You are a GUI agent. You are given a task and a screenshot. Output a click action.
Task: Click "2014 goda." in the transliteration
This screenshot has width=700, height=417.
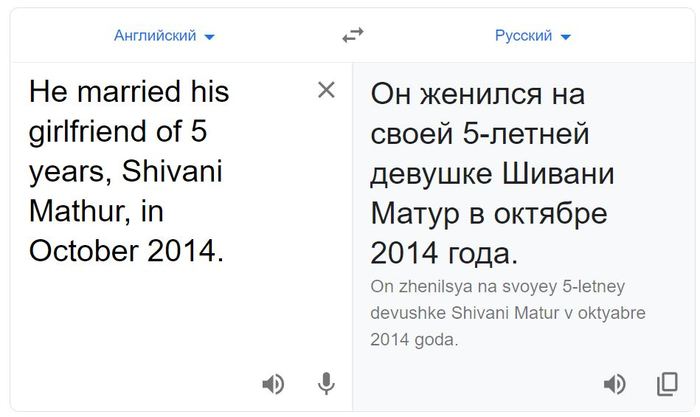click(x=414, y=340)
